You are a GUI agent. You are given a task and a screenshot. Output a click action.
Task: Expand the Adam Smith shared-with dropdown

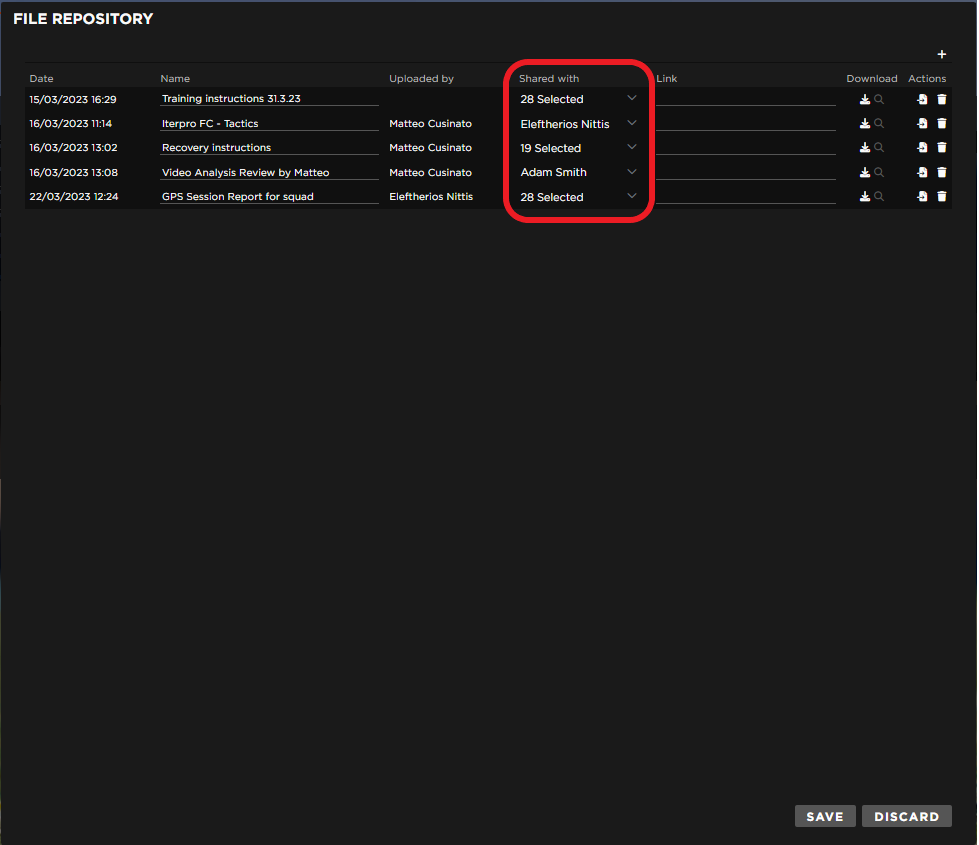[631, 172]
